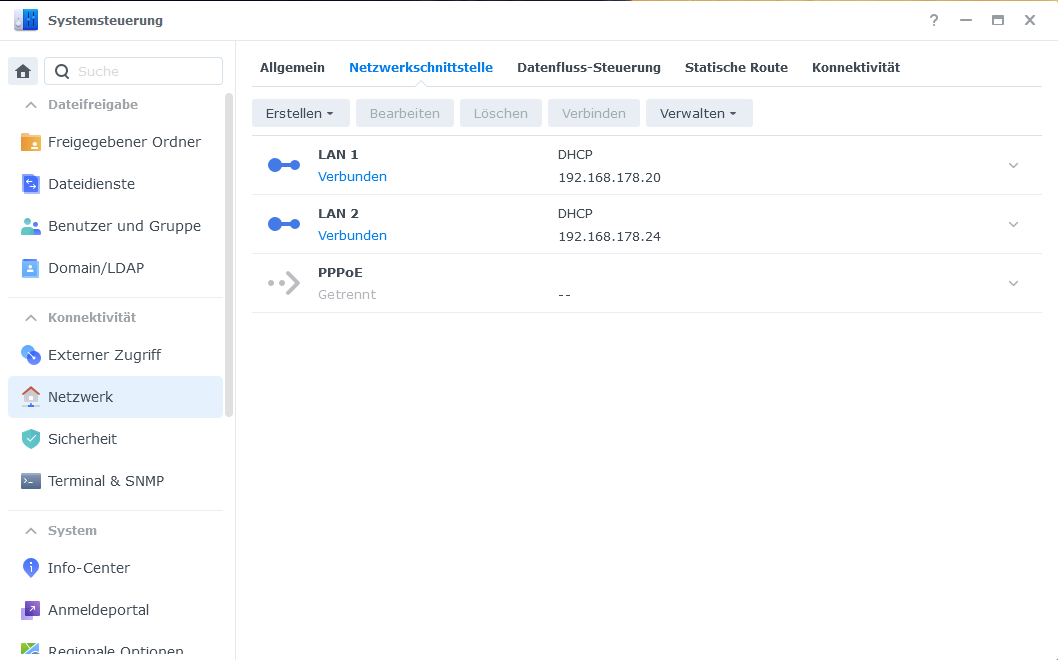Click the Terminal & SNMP icon
This screenshot has height=660, width=1058.
tap(30, 480)
